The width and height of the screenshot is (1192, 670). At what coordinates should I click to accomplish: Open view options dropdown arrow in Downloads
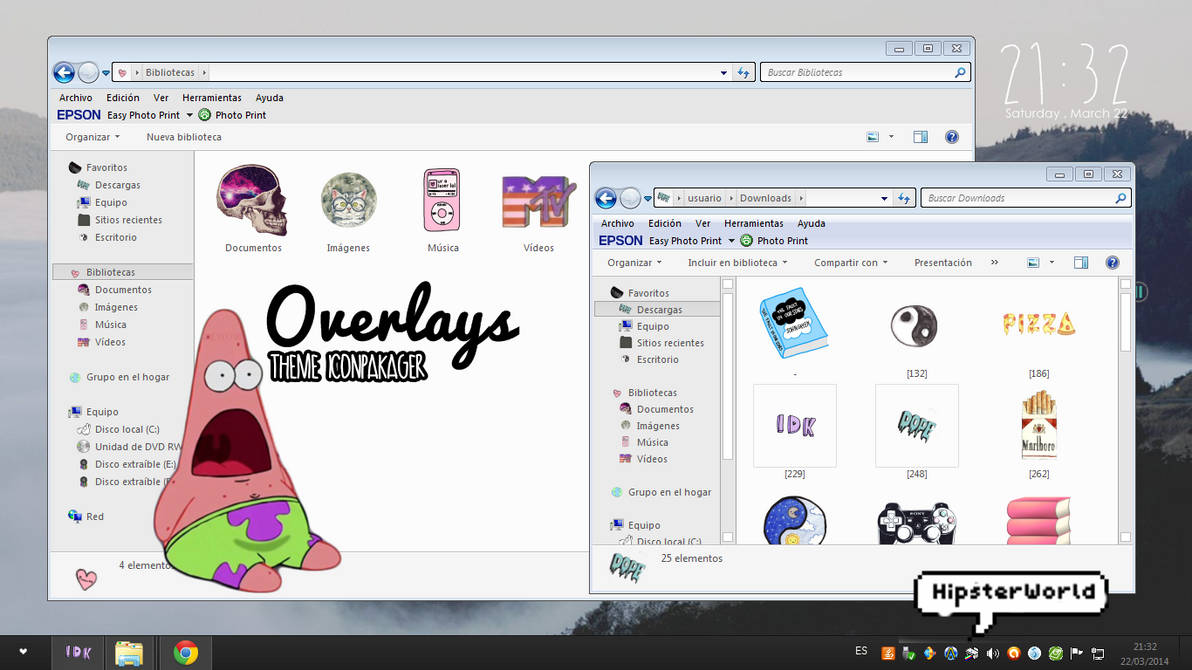(x=1052, y=262)
